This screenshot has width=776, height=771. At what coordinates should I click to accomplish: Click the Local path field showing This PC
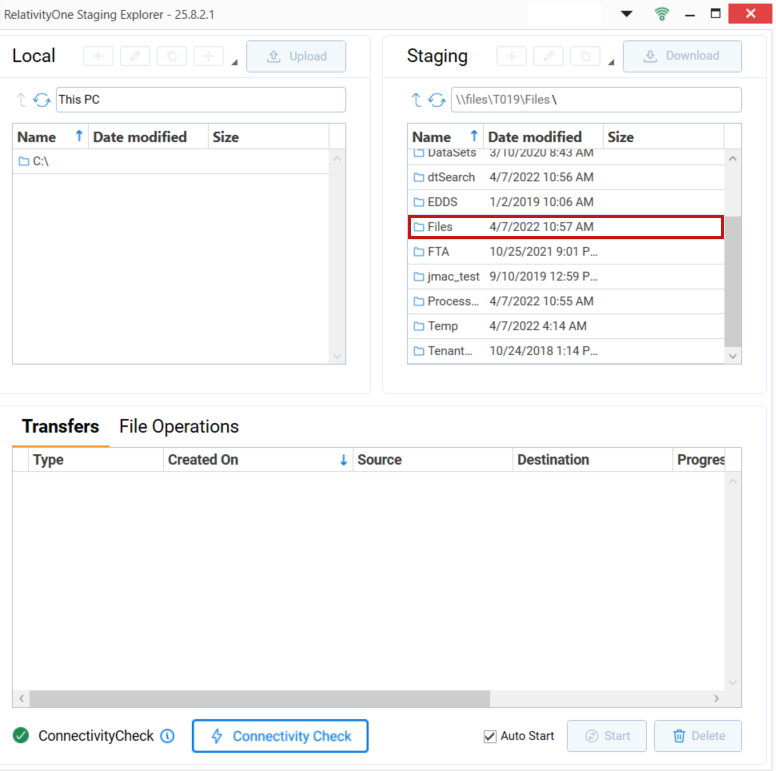(200, 100)
